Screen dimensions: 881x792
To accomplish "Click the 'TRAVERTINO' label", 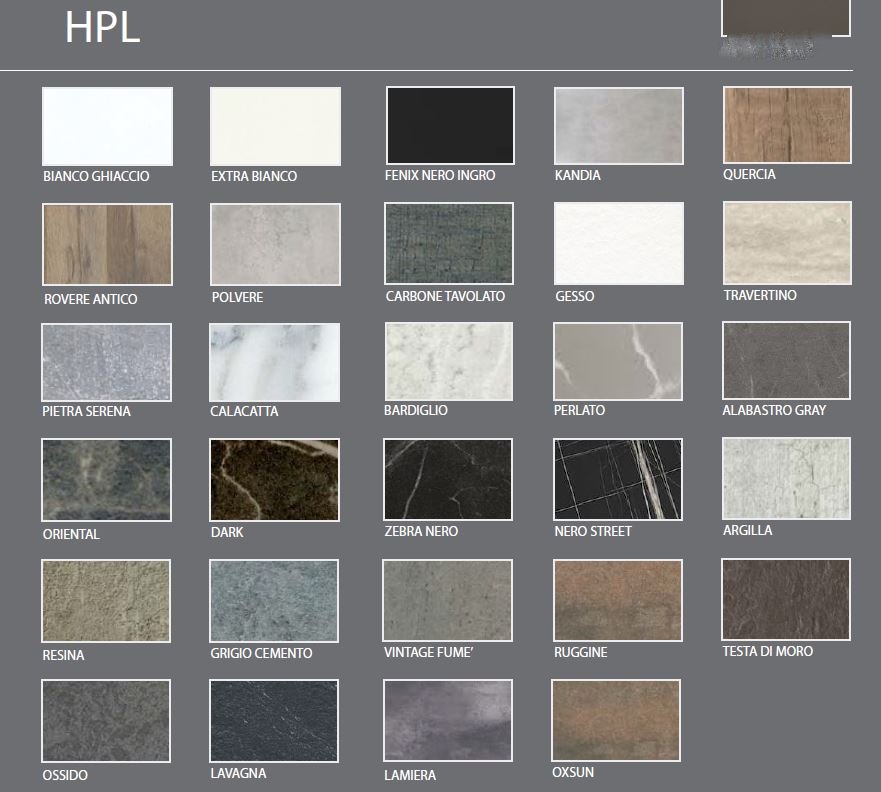I will pyautogui.click(x=760, y=295).
